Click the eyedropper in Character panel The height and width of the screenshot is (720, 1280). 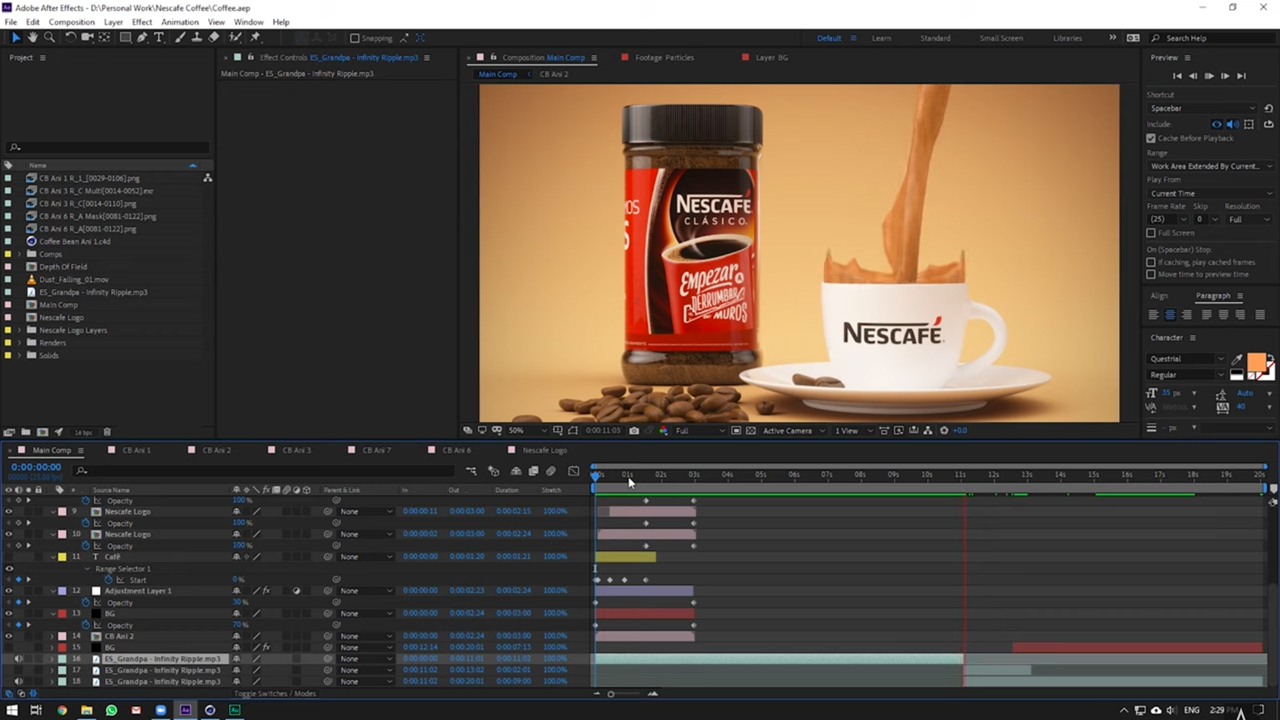point(1237,359)
